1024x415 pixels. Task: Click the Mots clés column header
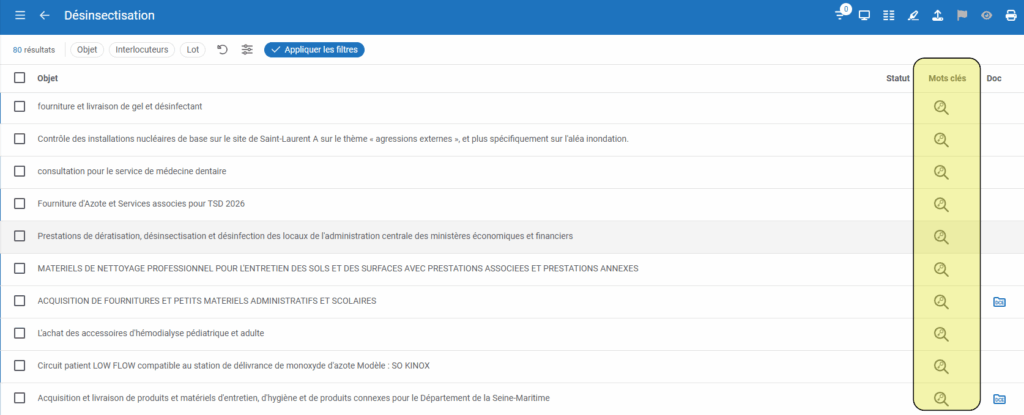click(x=946, y=78)
